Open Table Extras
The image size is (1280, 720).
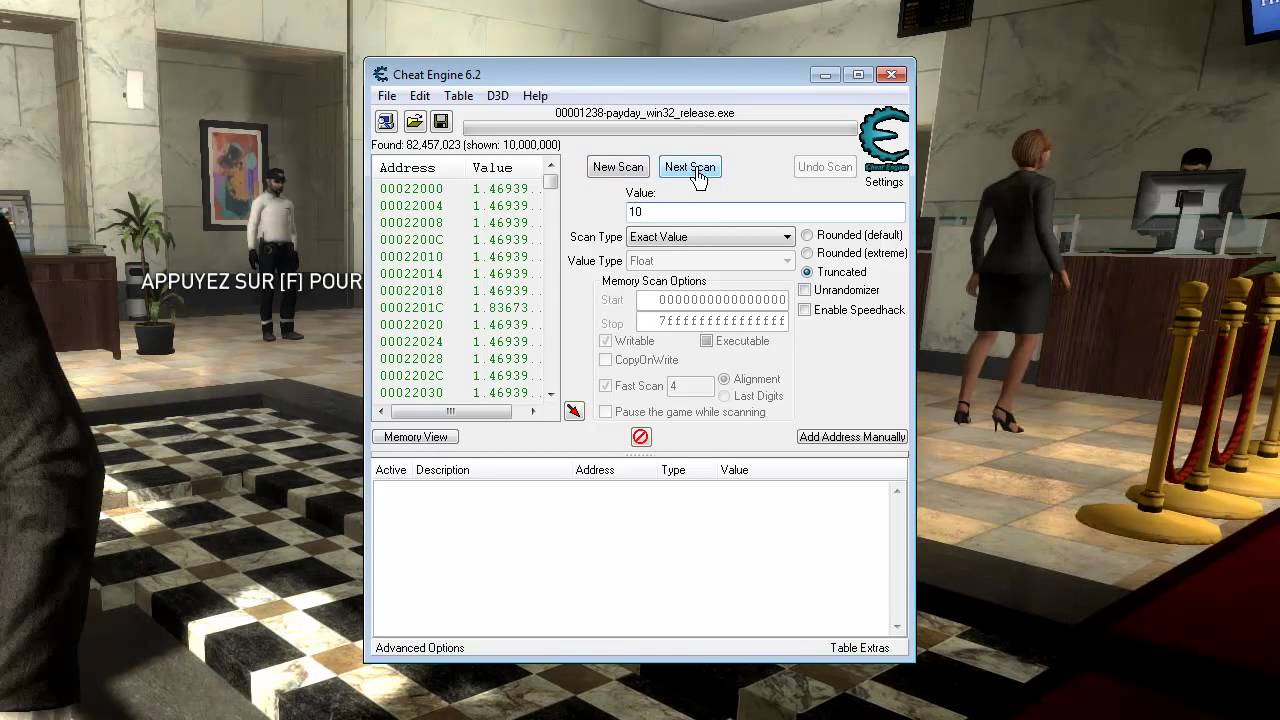click(859, 648)
